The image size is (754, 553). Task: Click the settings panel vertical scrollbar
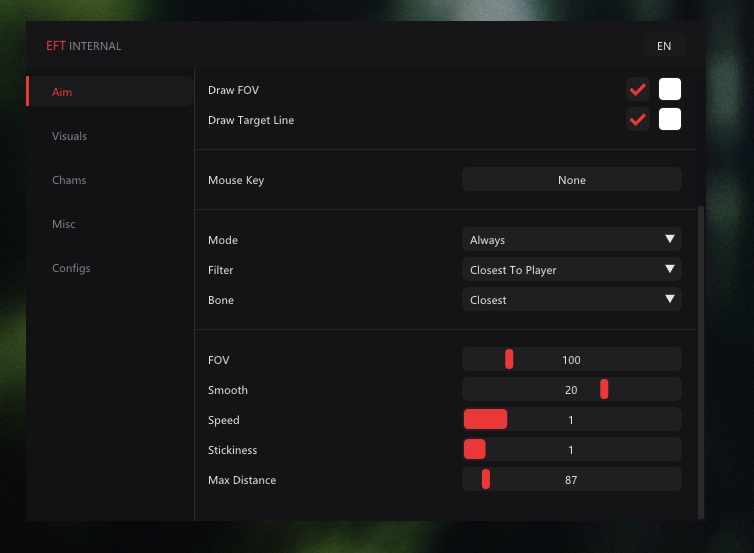click(701, 362)
